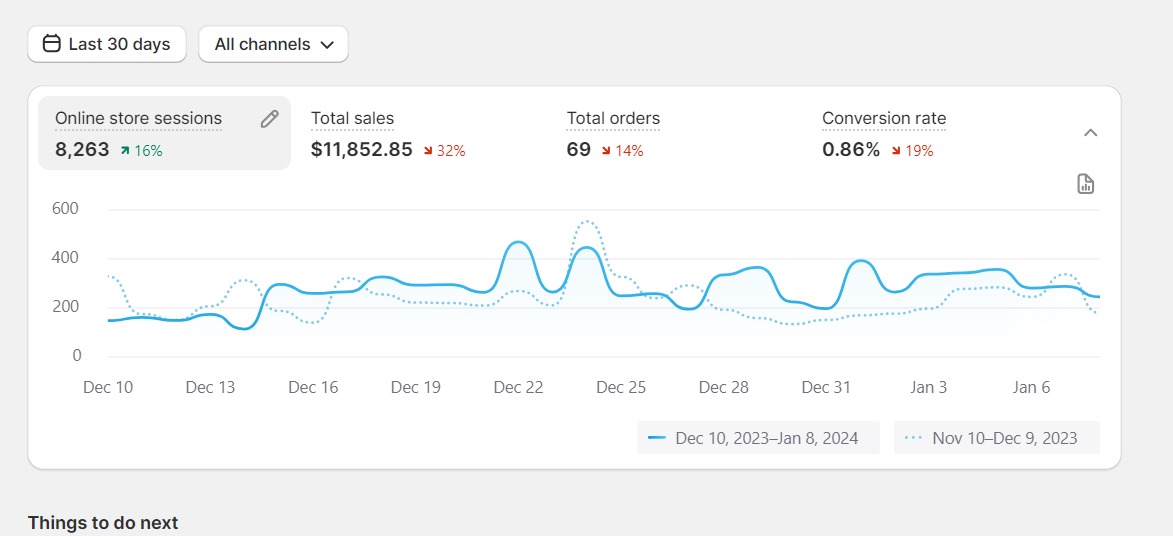Click the solid line peak near Dec 22
1173x536 pixels.
517,242
